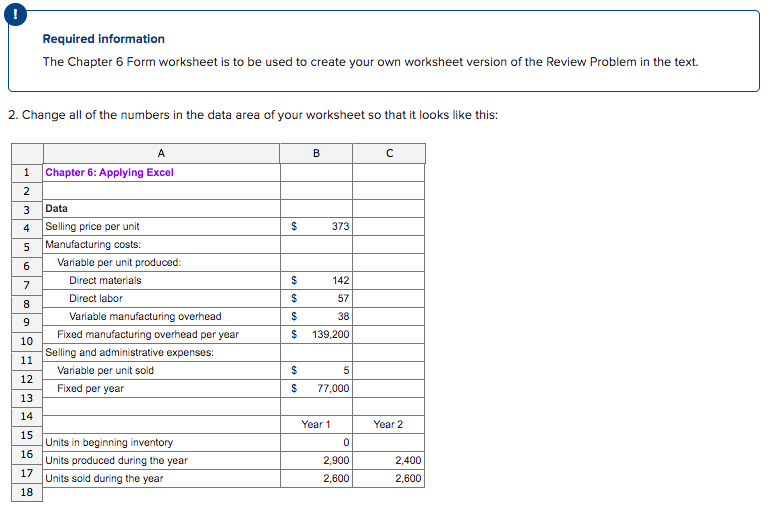This screenshot has width=778, height=508.
Task: Select 'Manufacturing costs:' cell
Action: pos(161,244)
